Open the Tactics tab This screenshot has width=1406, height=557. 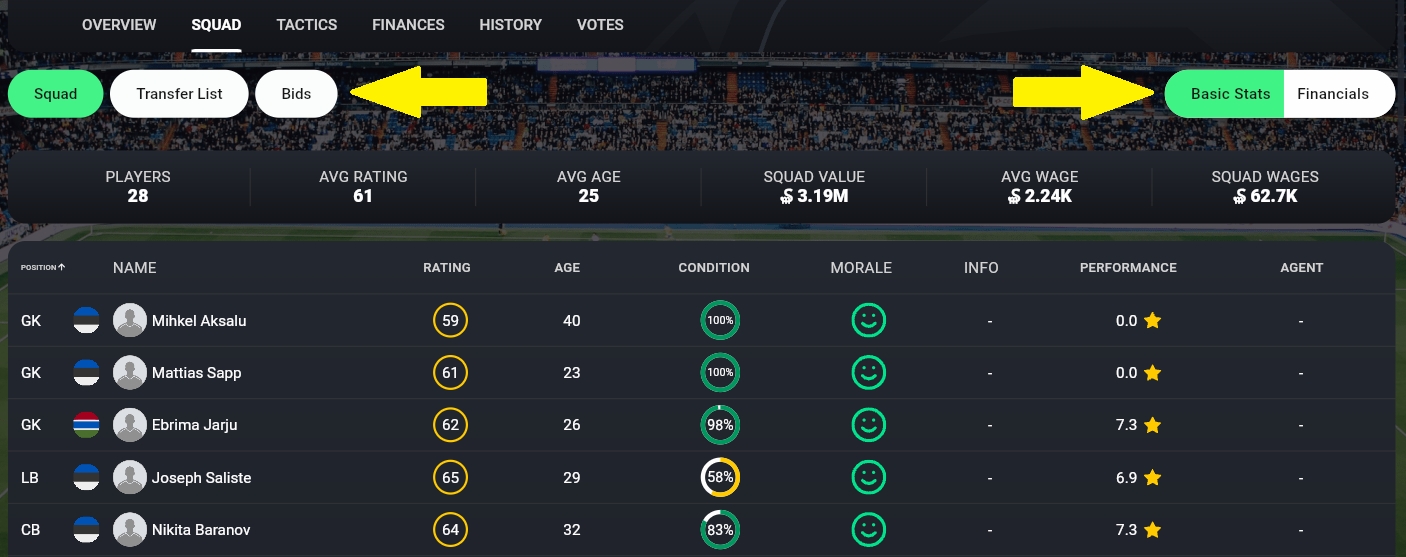307,25
